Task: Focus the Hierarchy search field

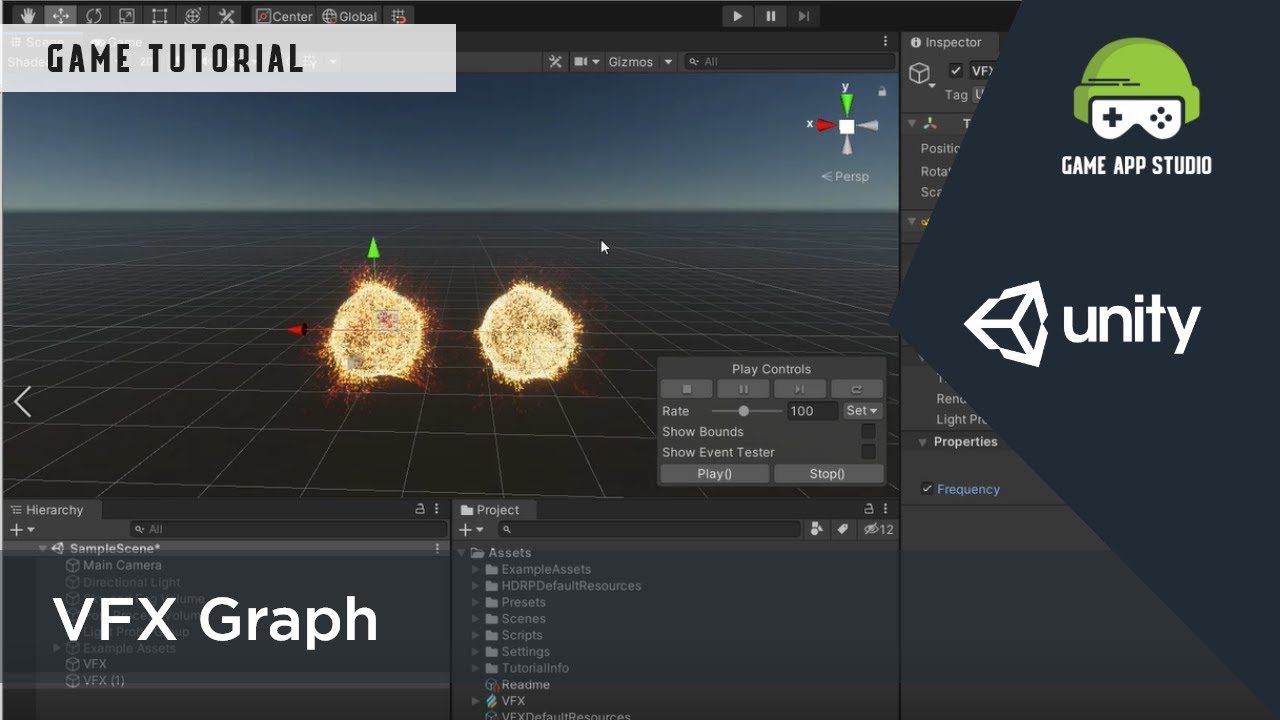Action: [x=288, y=529]
